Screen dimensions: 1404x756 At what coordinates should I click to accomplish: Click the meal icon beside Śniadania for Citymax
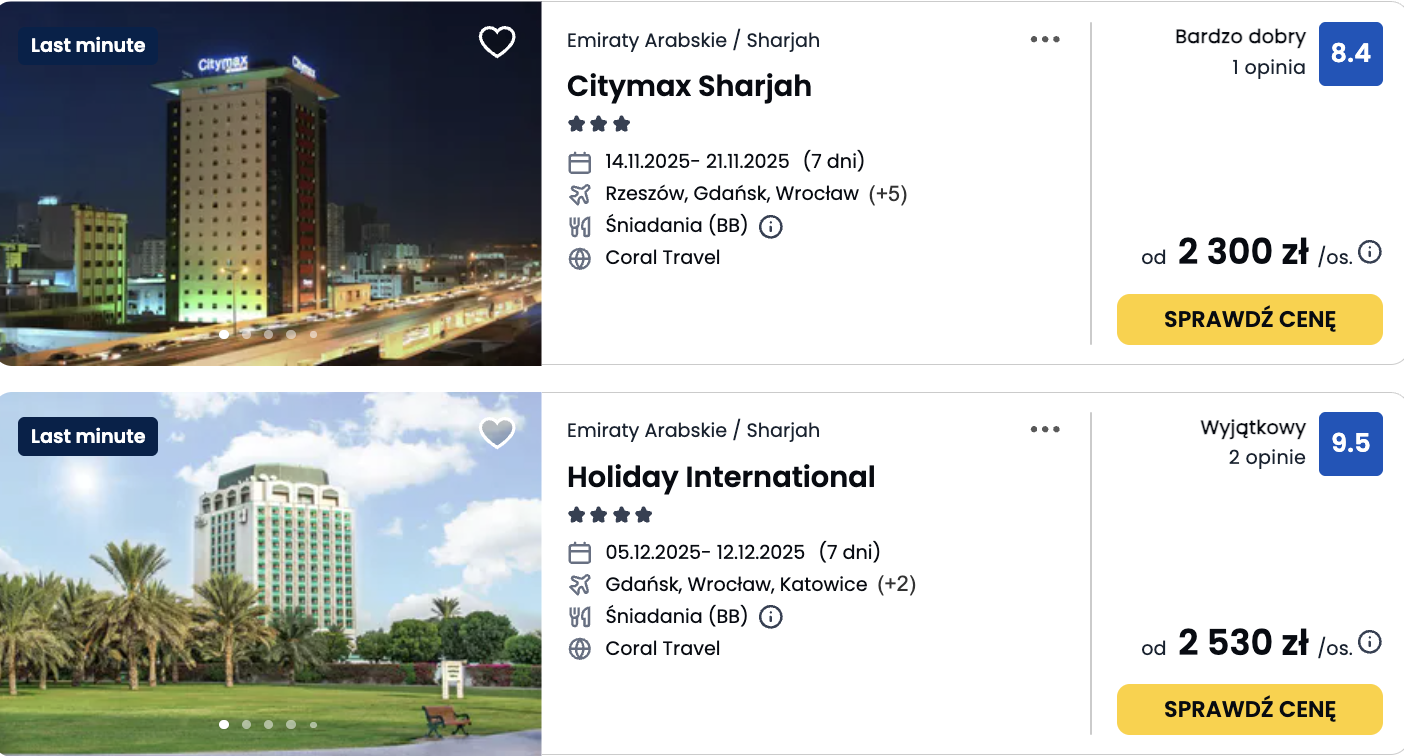pyautogui.click(x=578, y=226)
